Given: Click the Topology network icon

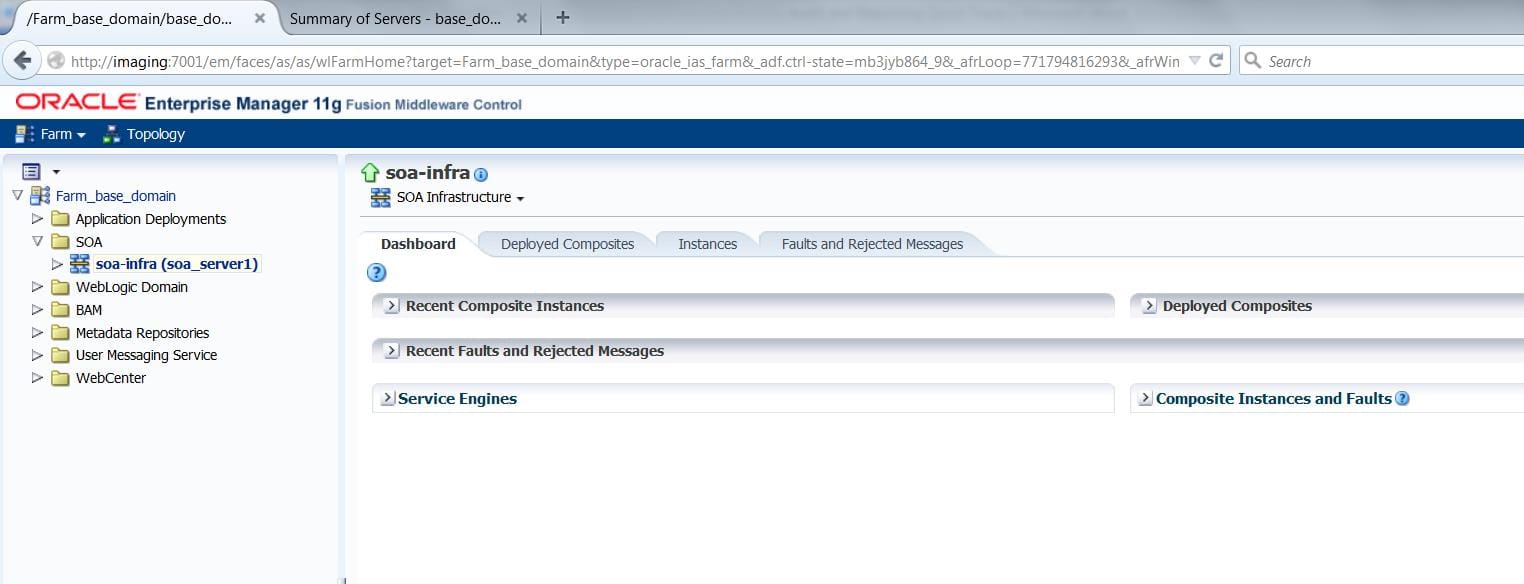Looking at the screenshot, I should [x=112, y=134].
